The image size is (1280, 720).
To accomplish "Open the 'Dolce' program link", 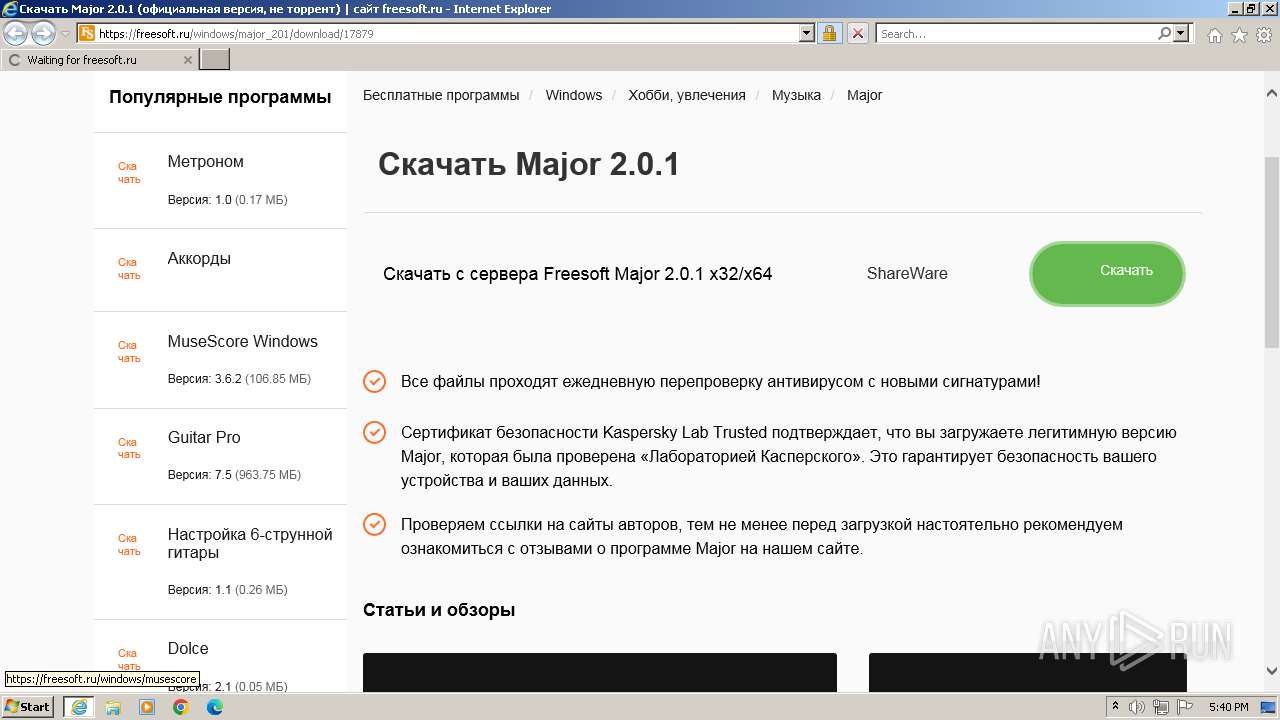I will click(x=188, y=648).
